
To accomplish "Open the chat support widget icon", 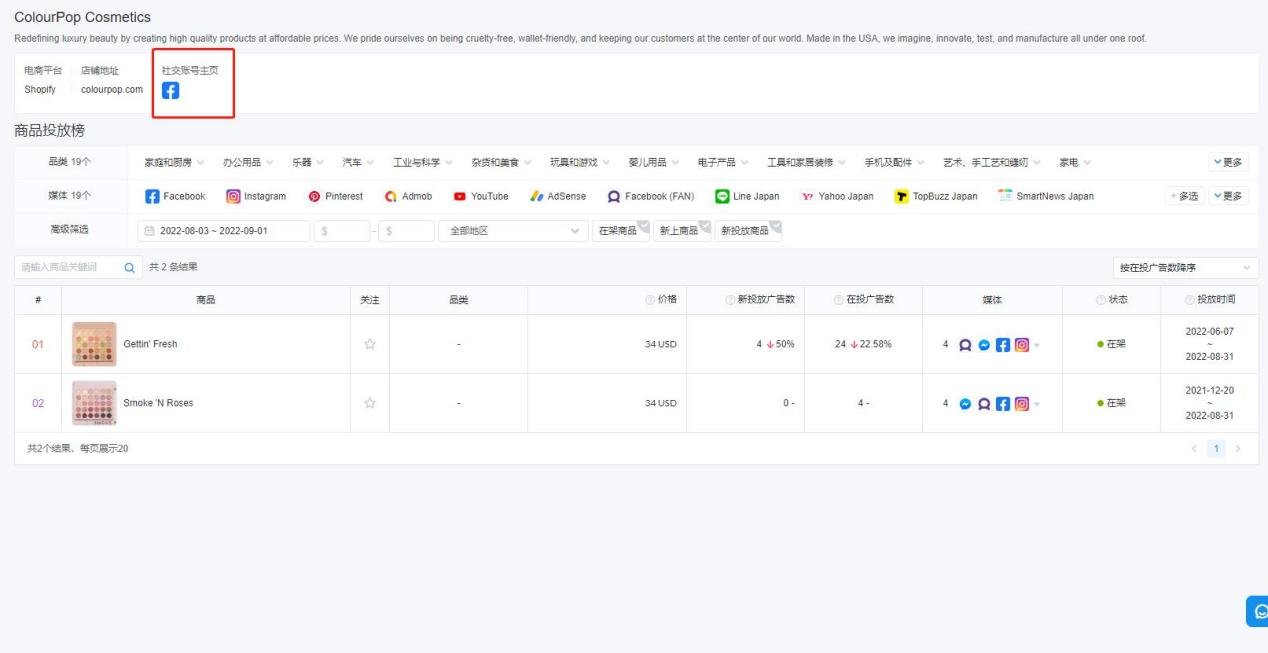I will [1259, 612].
